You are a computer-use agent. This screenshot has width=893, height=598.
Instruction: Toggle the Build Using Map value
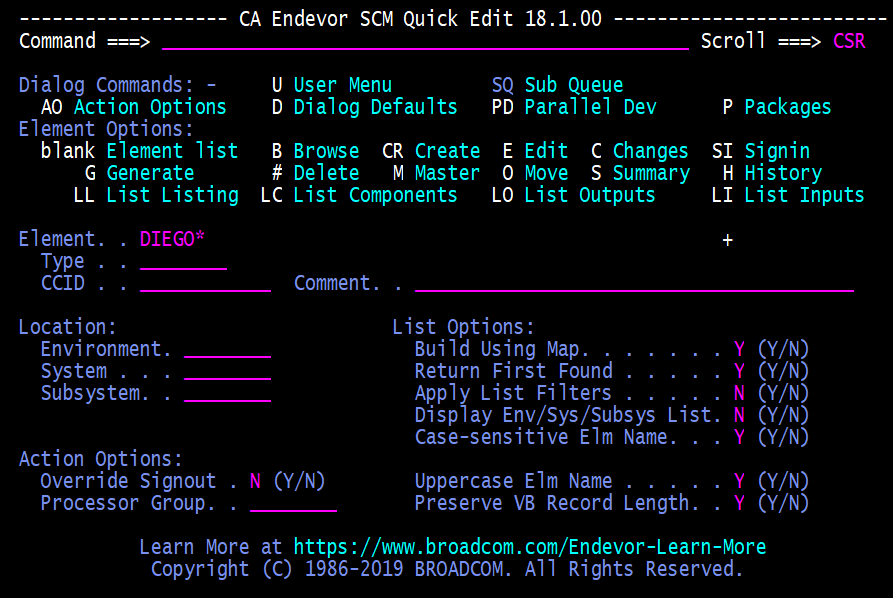(x=739, y=349)
